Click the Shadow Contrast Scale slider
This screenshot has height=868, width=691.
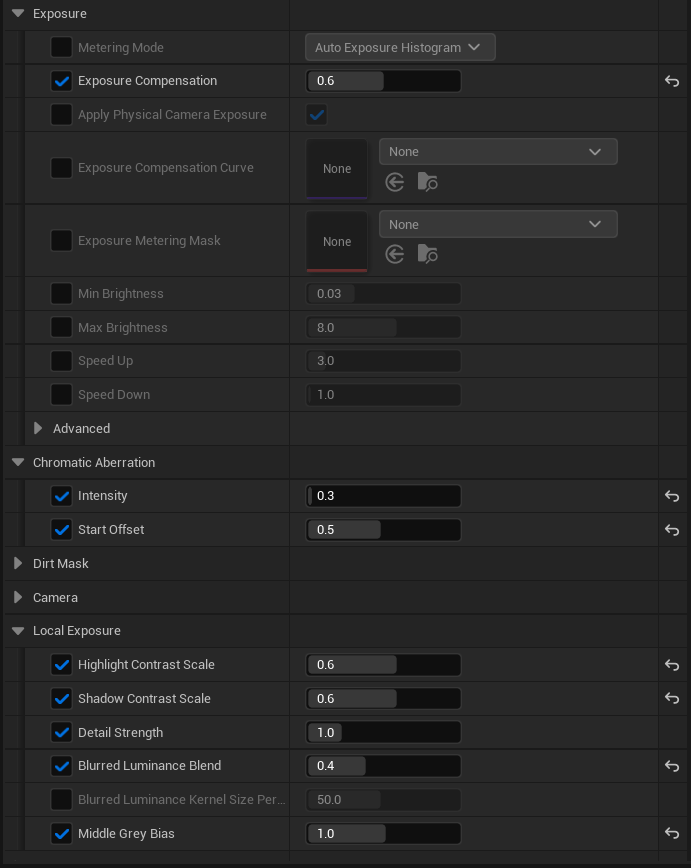pyautogui.click(x=383, y=699)
